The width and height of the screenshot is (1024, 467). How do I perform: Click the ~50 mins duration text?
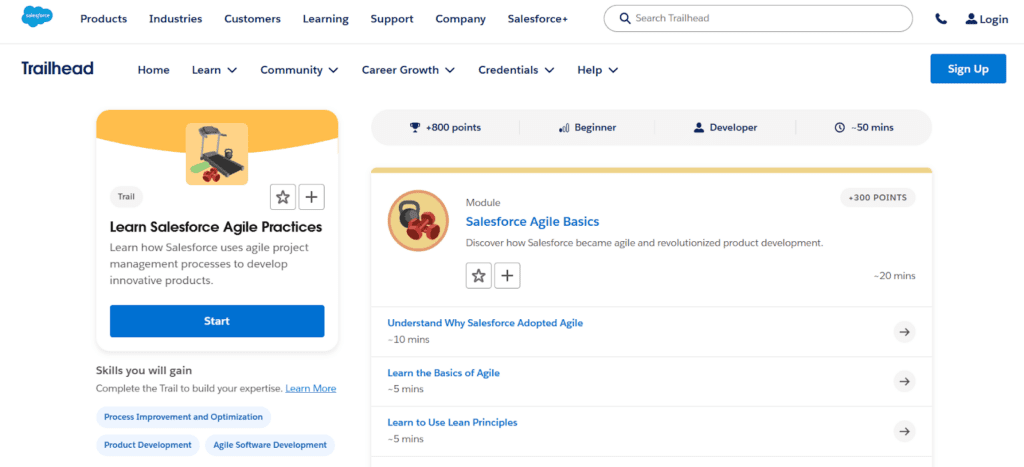tap(872, 128)
